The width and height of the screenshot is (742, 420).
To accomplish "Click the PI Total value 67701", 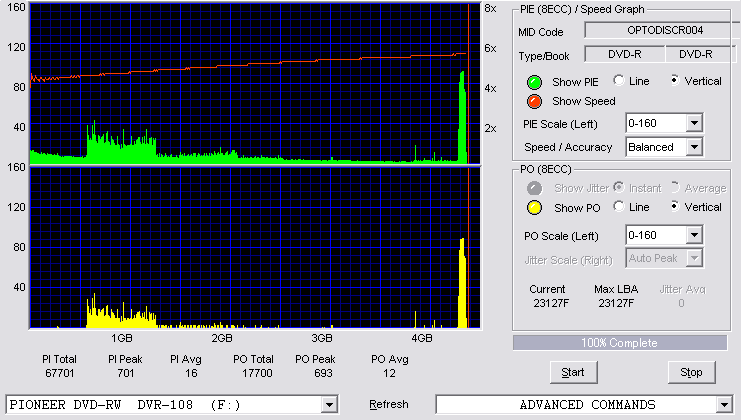I will [x=60, y=374].
